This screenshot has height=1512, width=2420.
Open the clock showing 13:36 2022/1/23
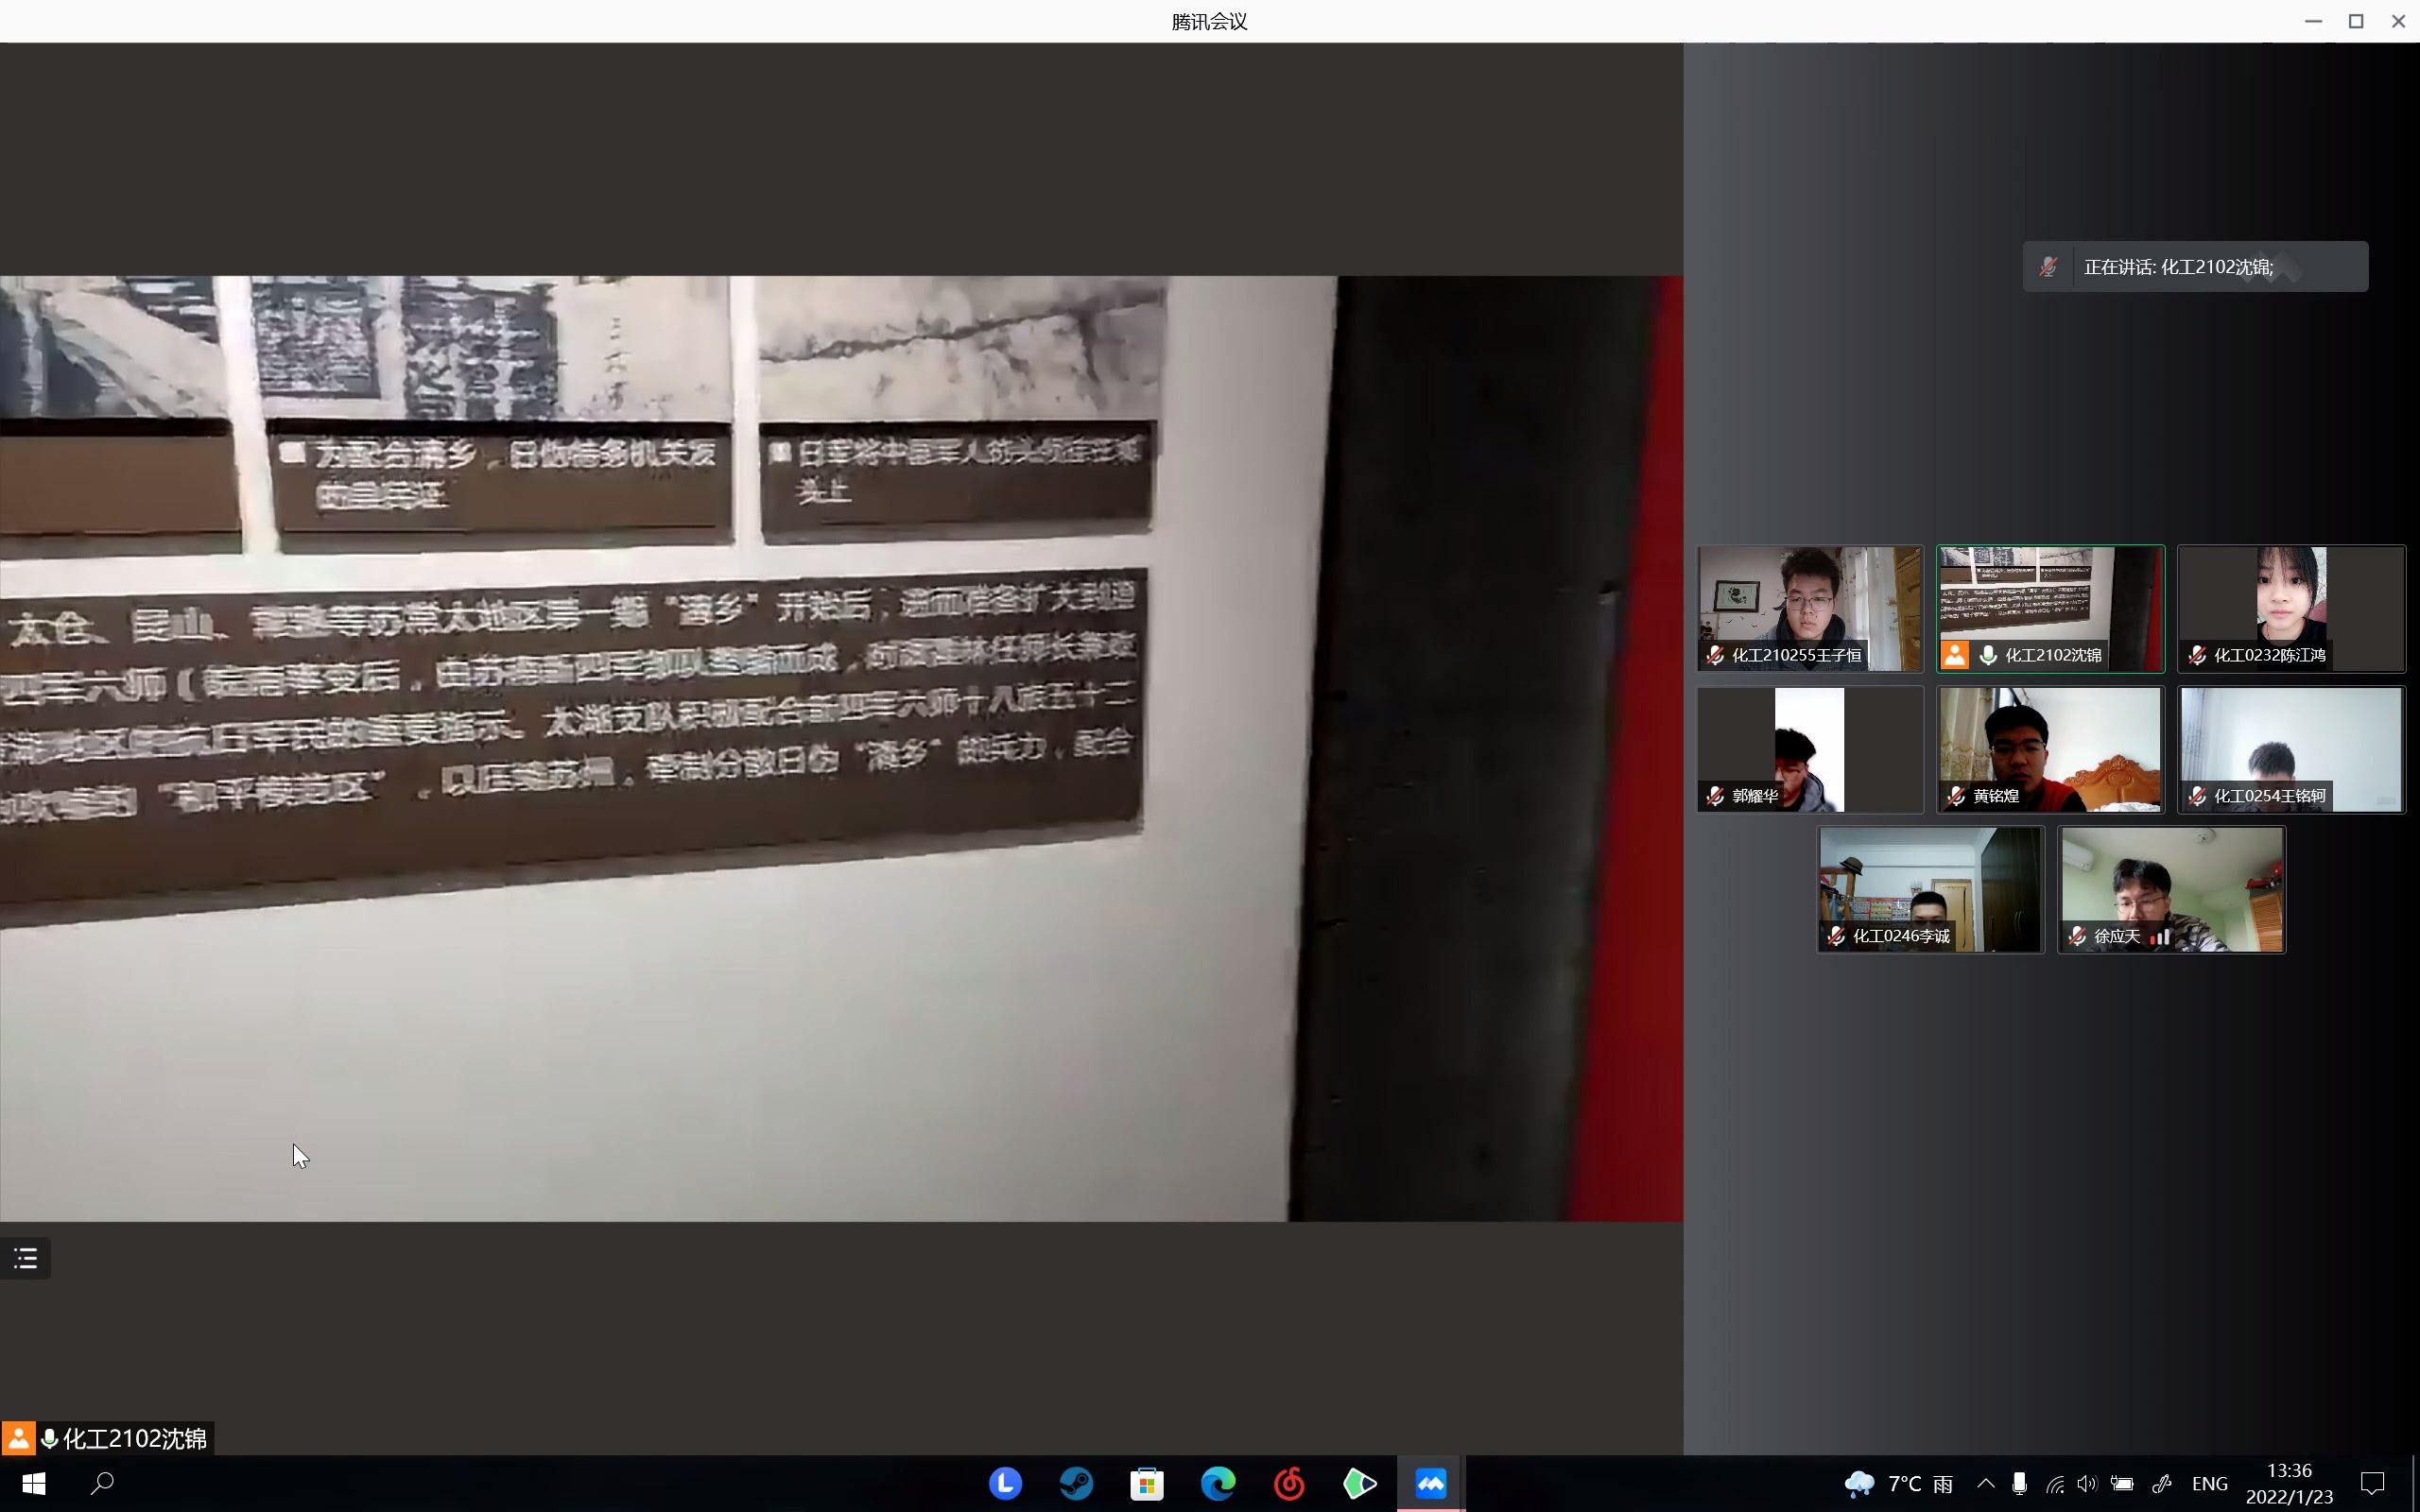point(2289,1483)
